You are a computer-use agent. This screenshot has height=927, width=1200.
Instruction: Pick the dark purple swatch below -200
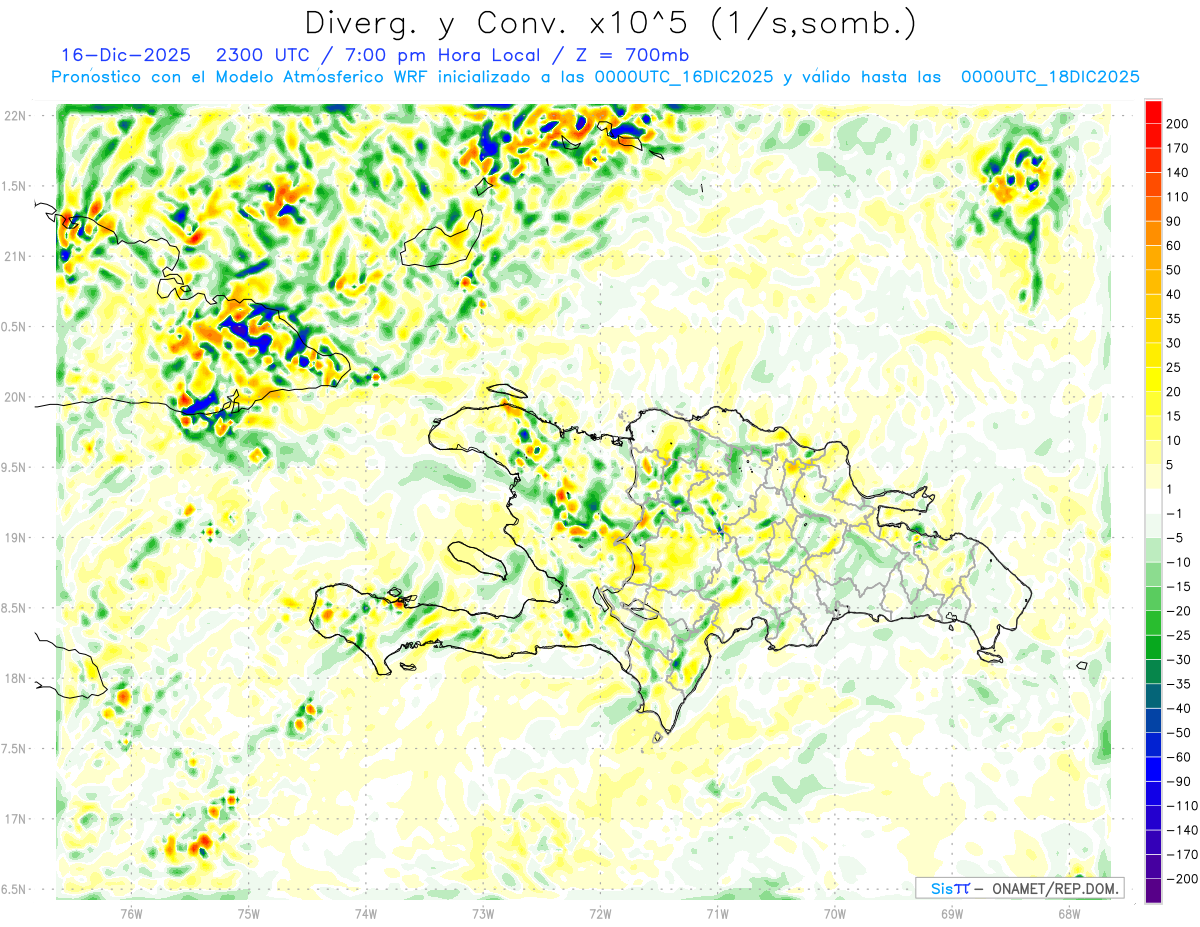coord(1153,891)
